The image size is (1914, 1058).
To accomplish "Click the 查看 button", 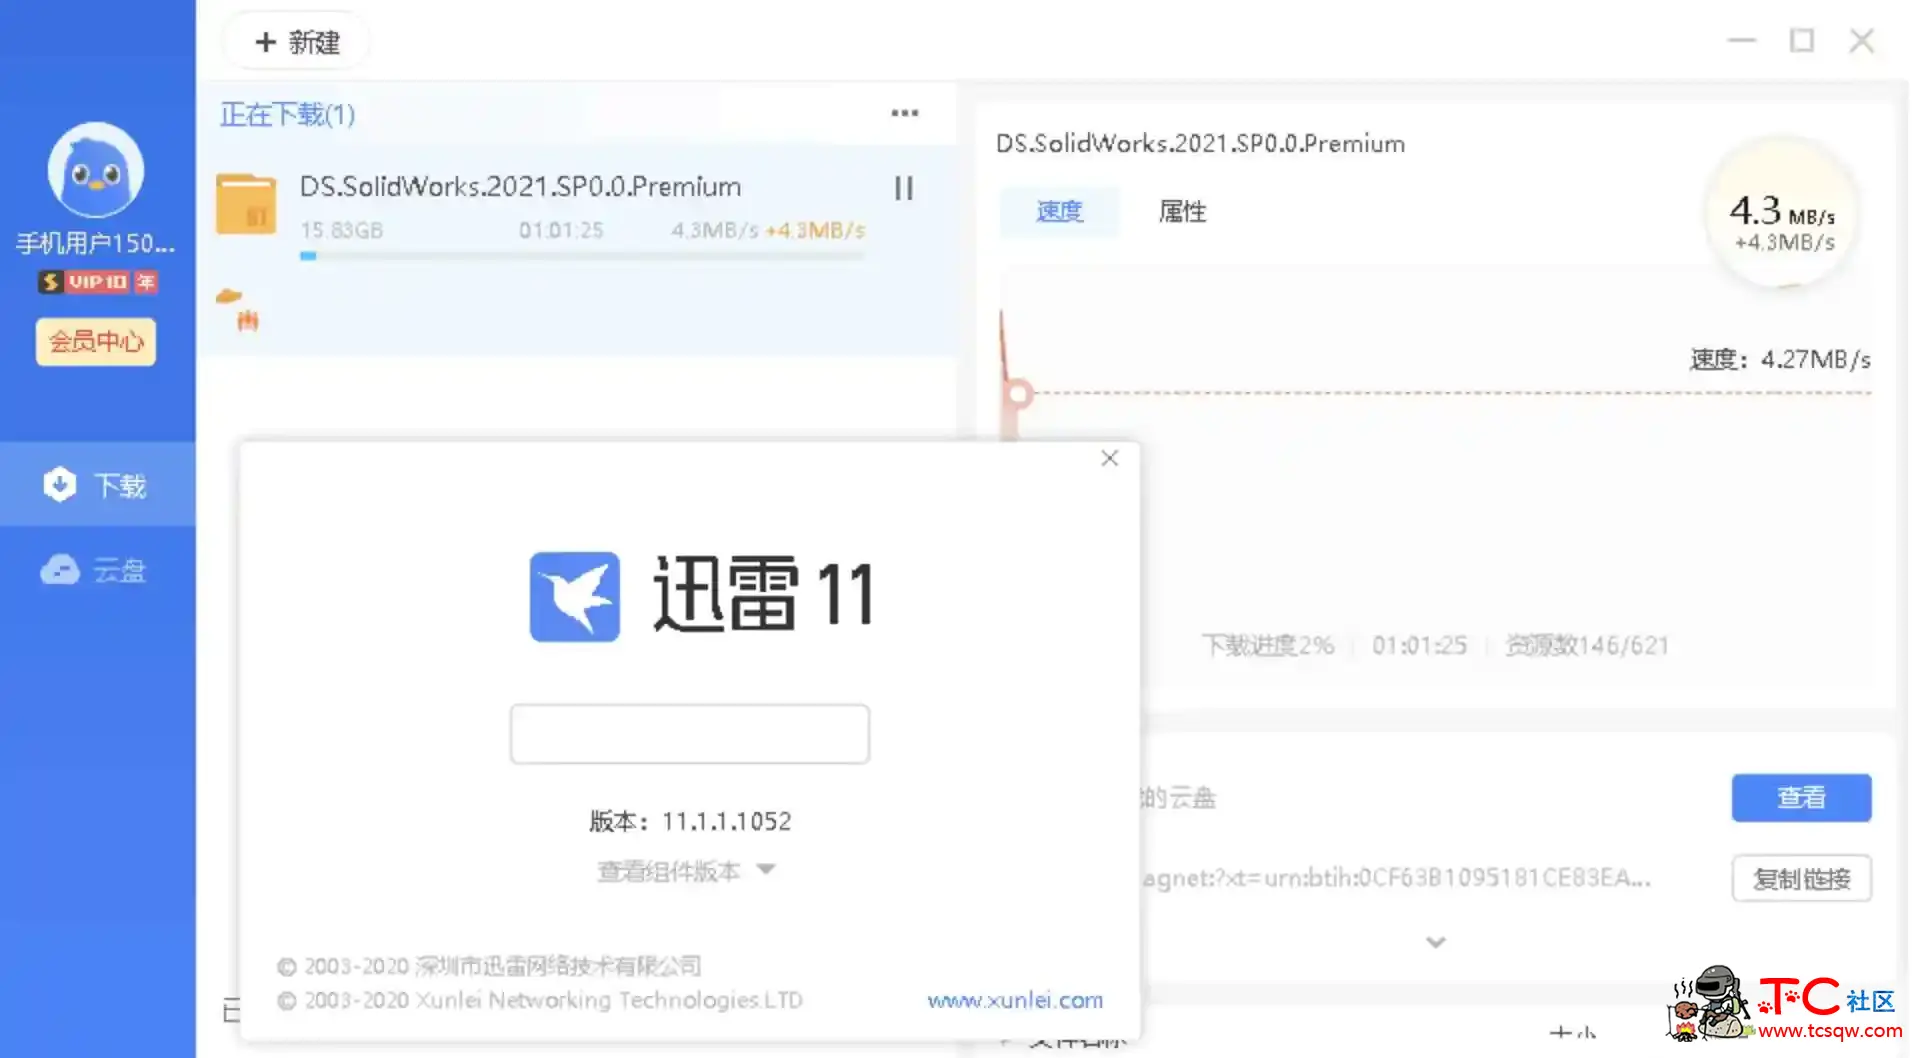I will pos(1801,797).
